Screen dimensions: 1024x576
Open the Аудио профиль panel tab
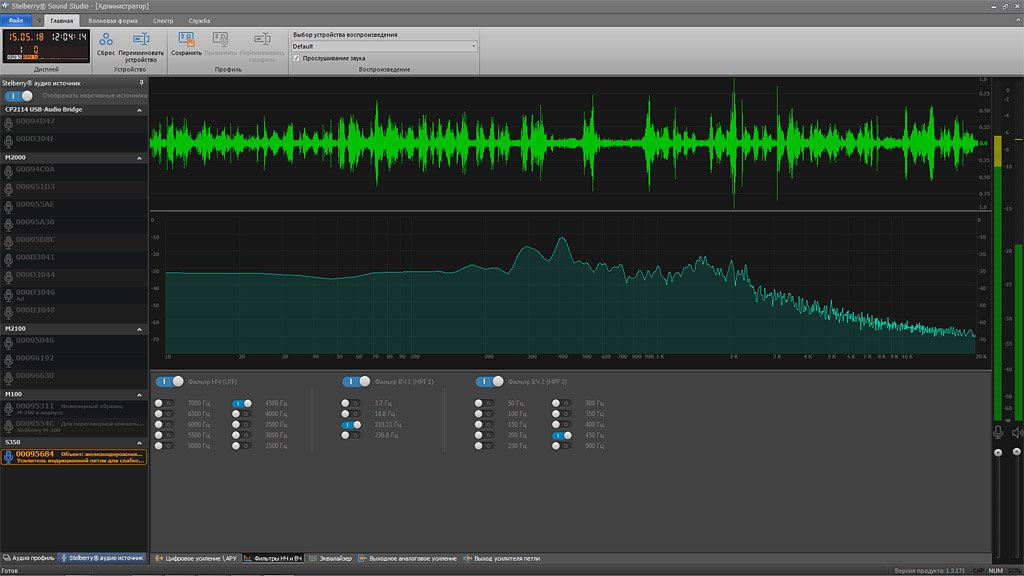pos(30,558)
